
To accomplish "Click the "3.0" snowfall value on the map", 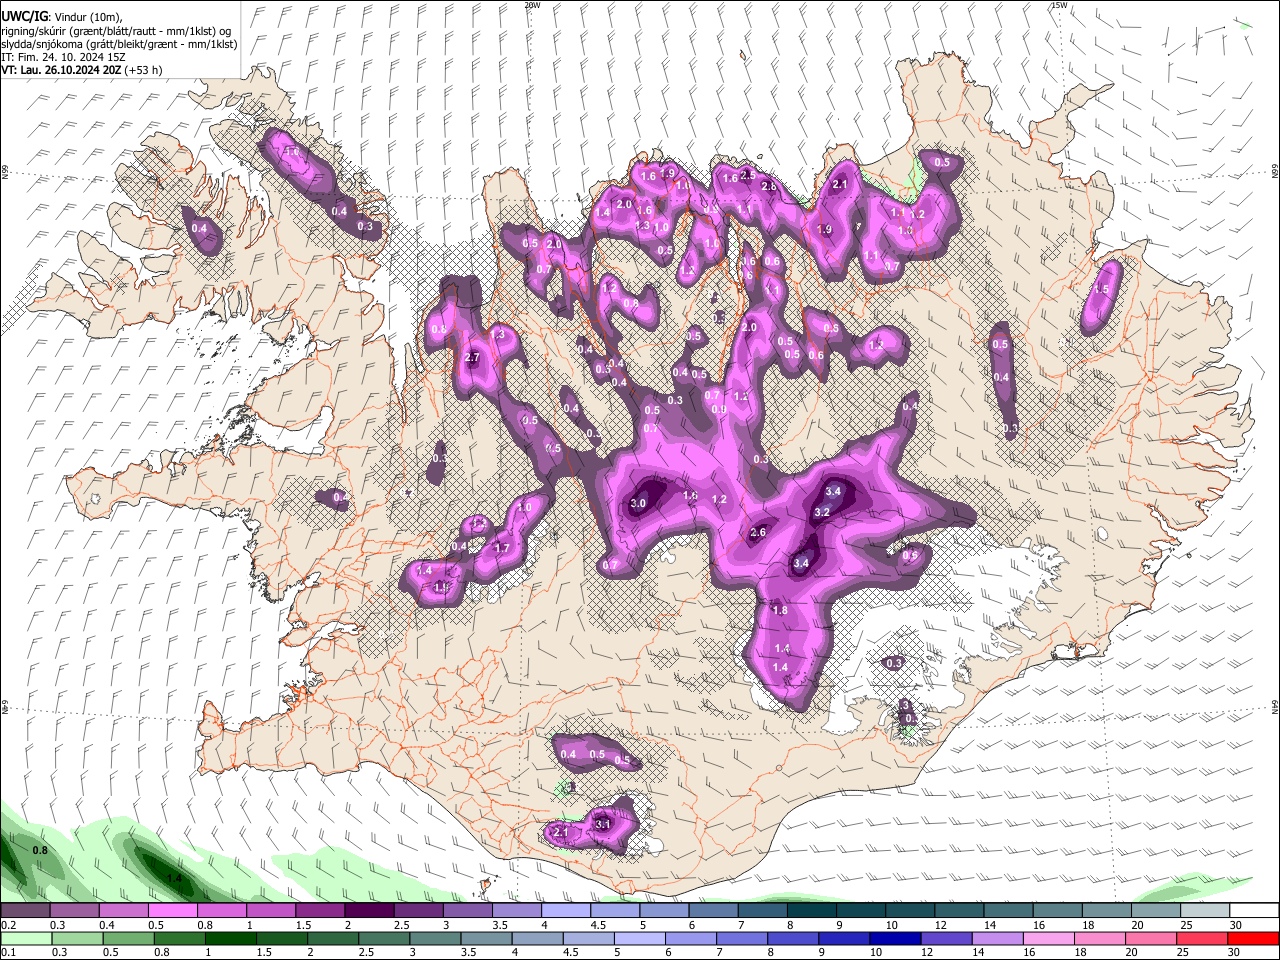I will pyautogui.click(x=638, y=503).
